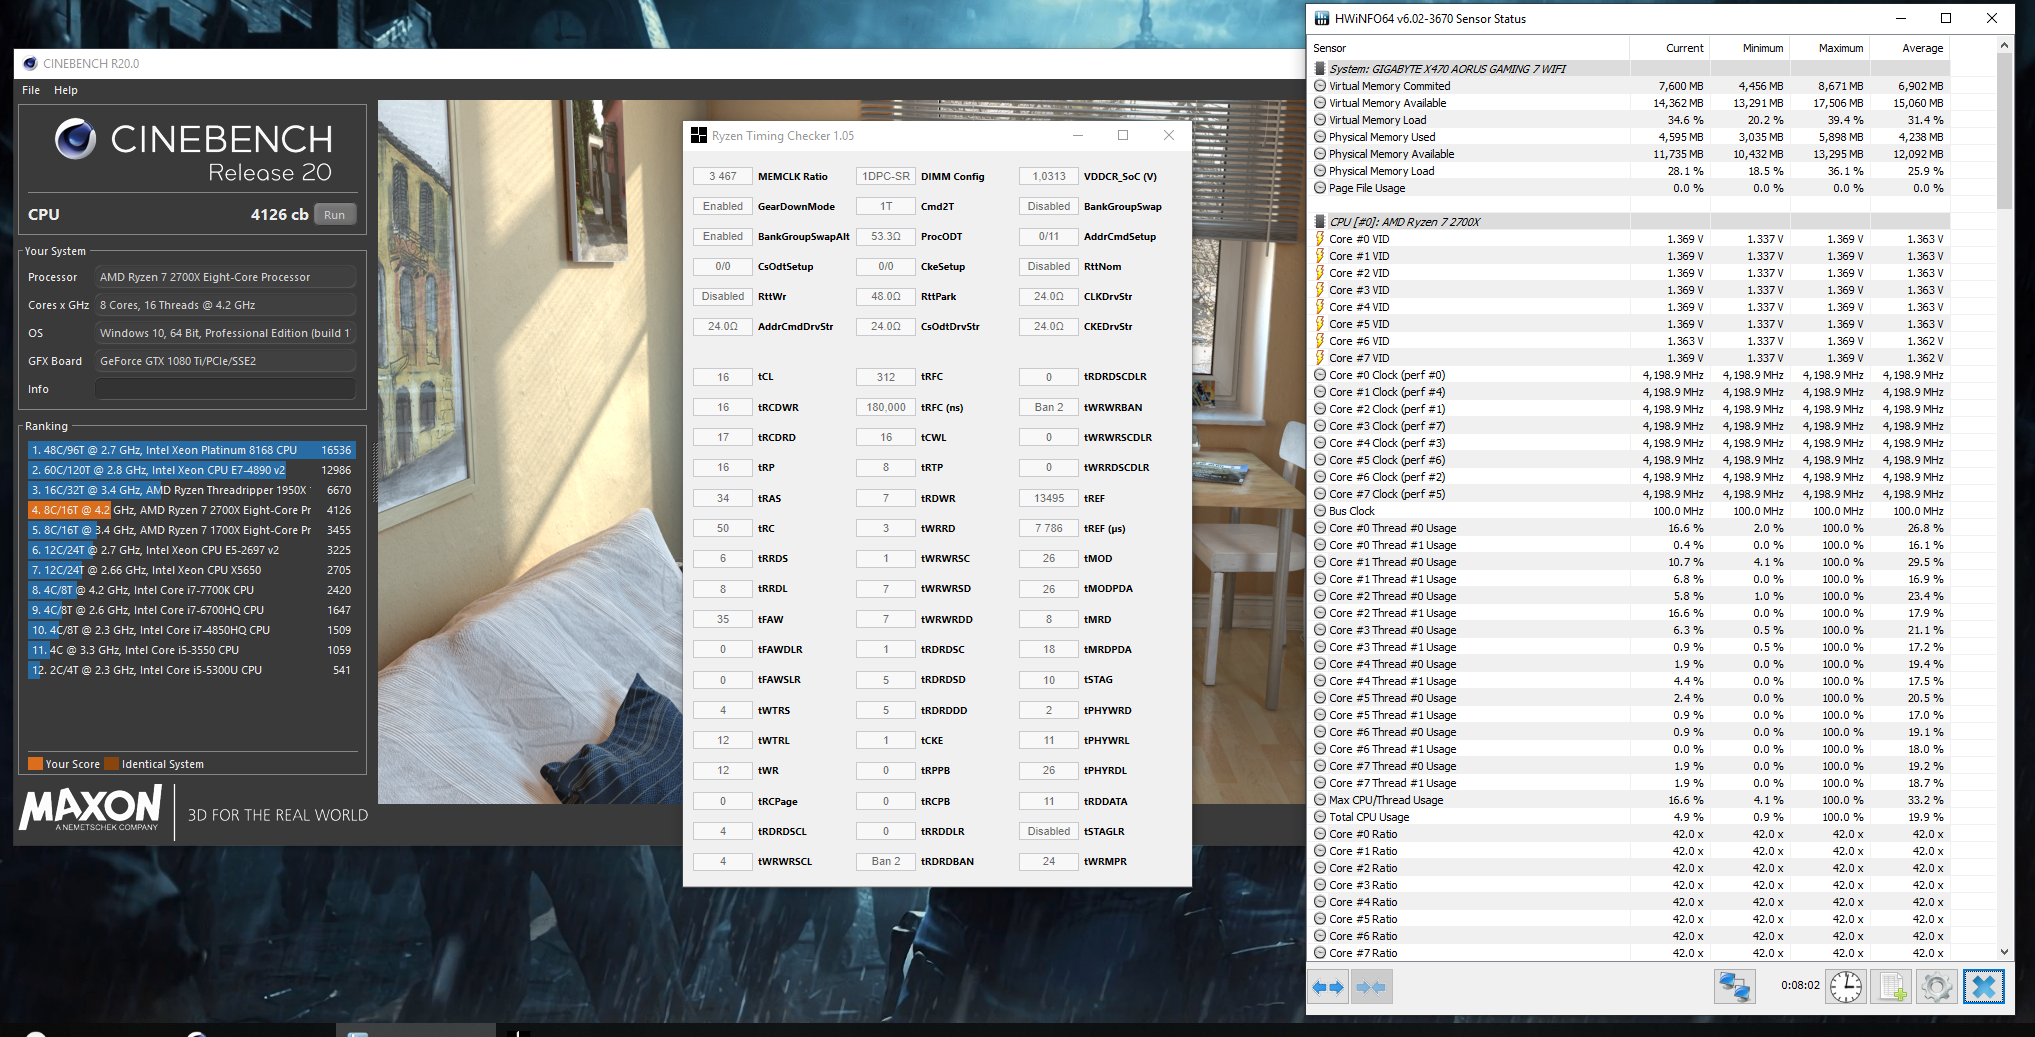
Task: Select the Intel Core i7-7700K ranking row
Action: coord(190,590)
